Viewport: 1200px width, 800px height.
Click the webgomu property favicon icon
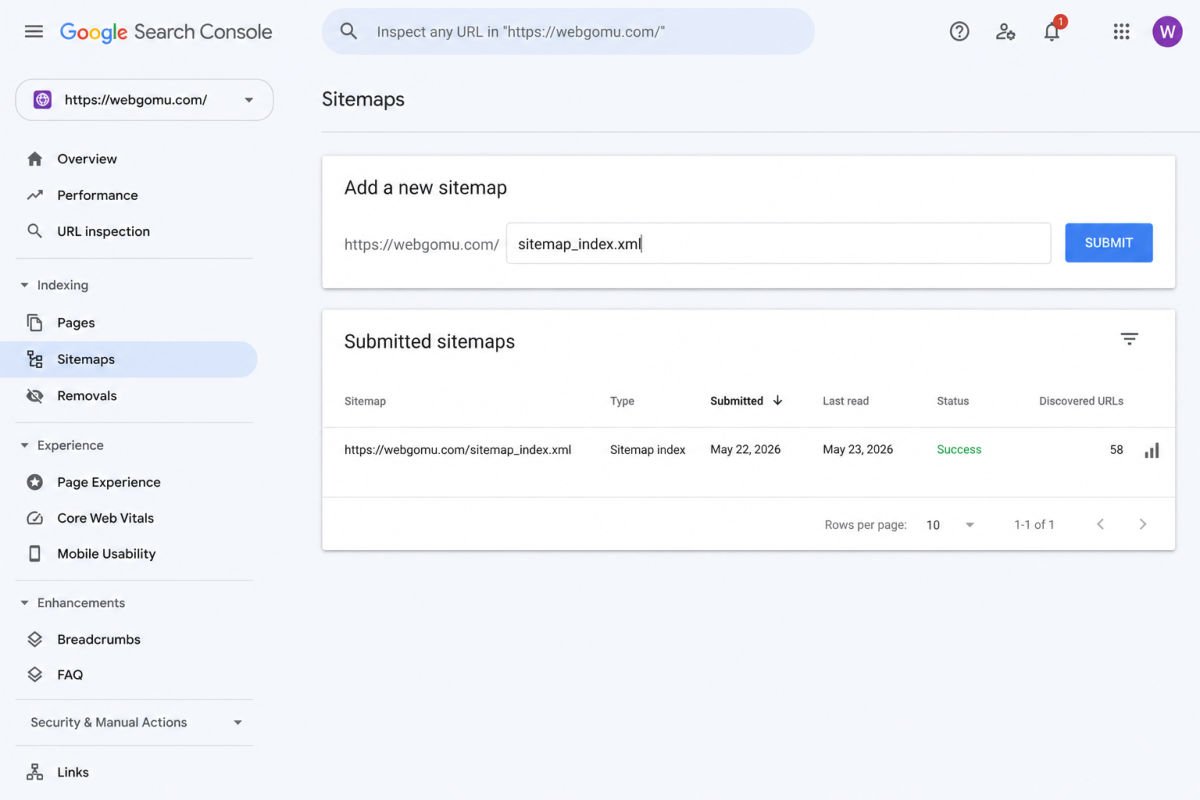point(42,100)
